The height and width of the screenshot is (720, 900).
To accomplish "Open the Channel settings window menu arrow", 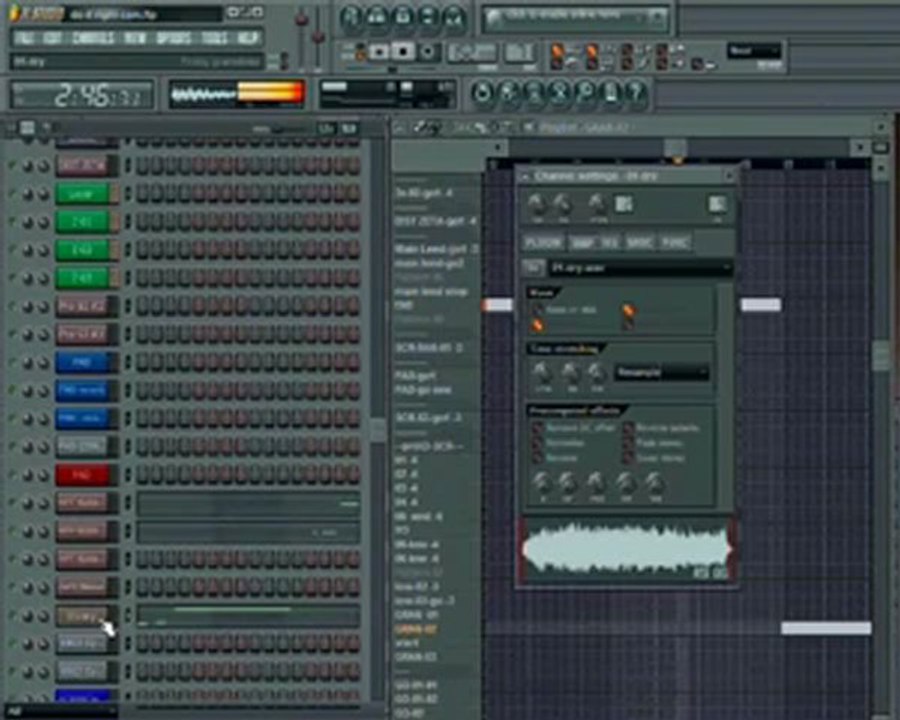I will pos(524,177).
